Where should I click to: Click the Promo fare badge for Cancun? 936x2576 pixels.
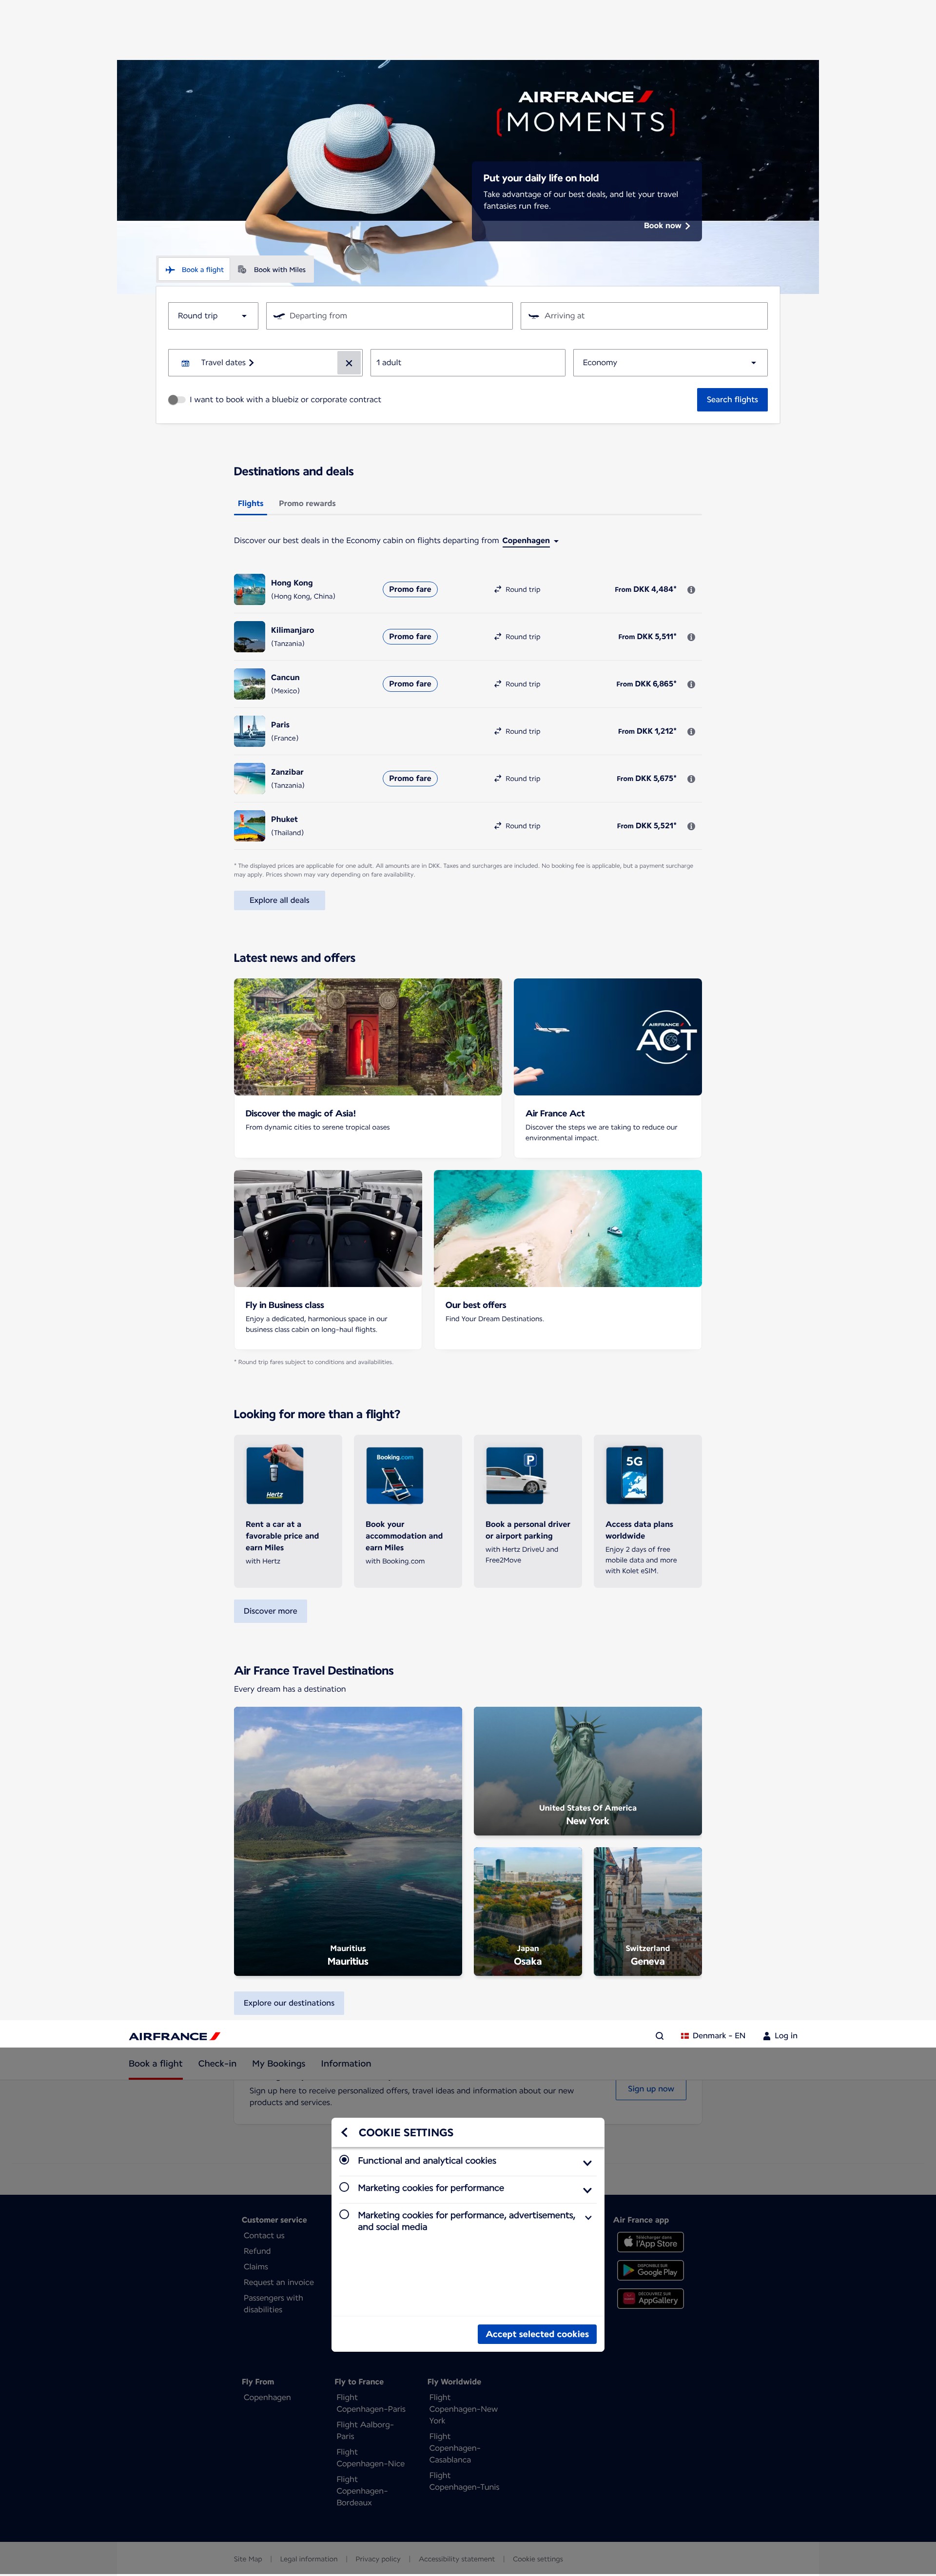click(x=410, y=684)
